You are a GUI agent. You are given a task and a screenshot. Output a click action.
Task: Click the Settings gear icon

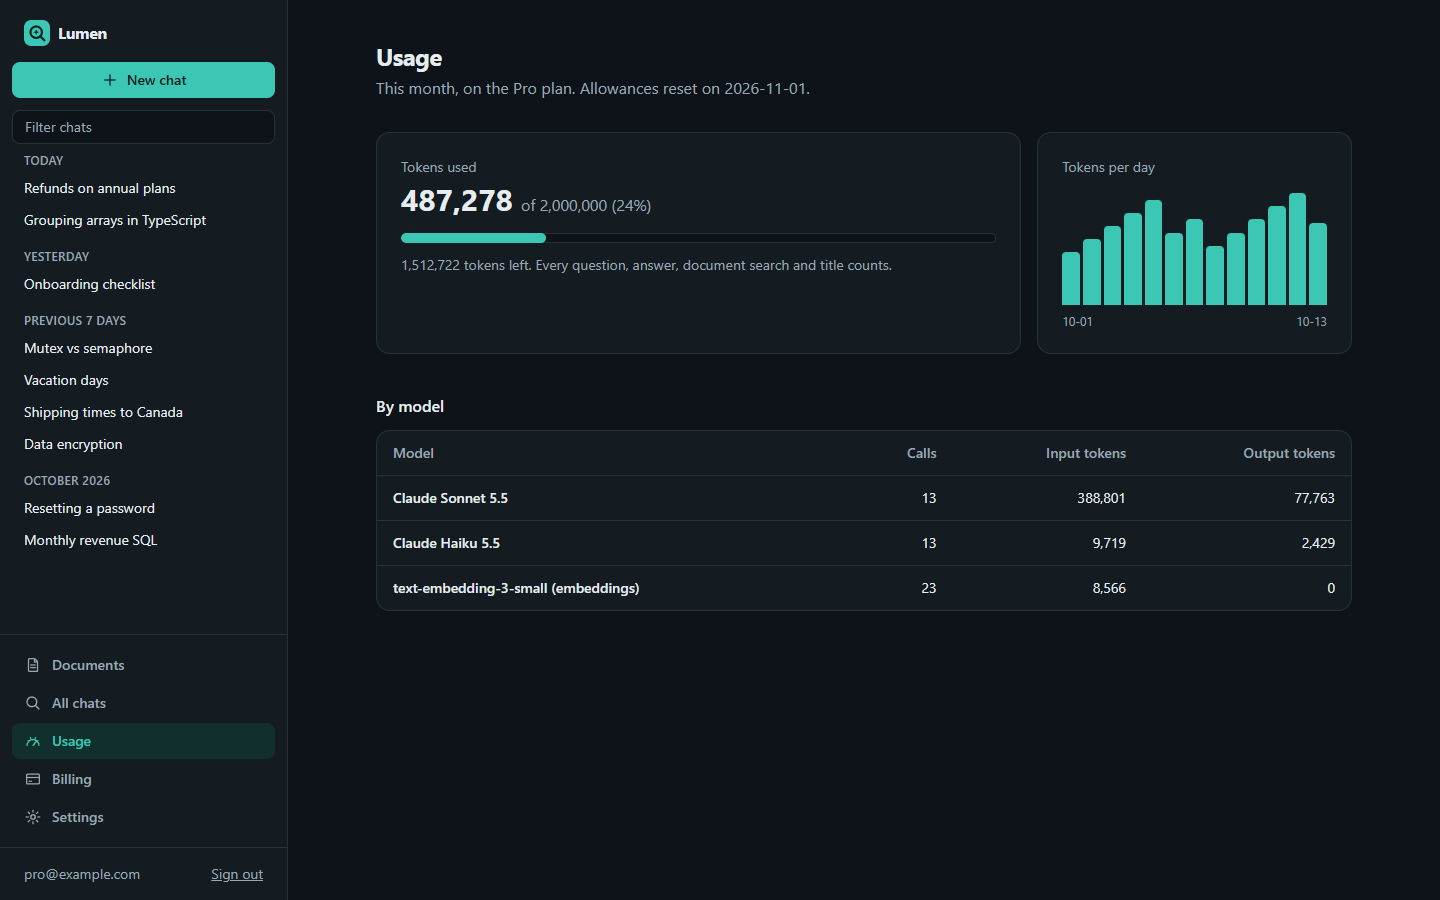[x=33, y=817]
